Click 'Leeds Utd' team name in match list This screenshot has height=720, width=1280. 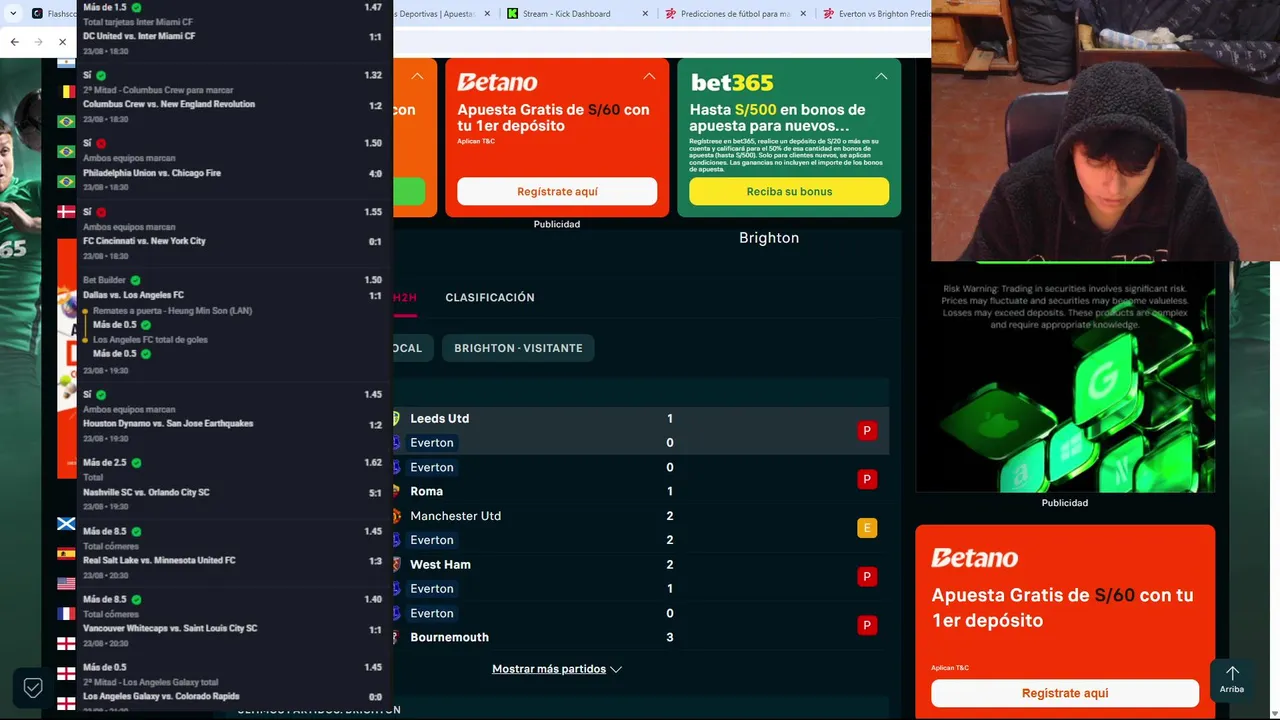point(439,418)
